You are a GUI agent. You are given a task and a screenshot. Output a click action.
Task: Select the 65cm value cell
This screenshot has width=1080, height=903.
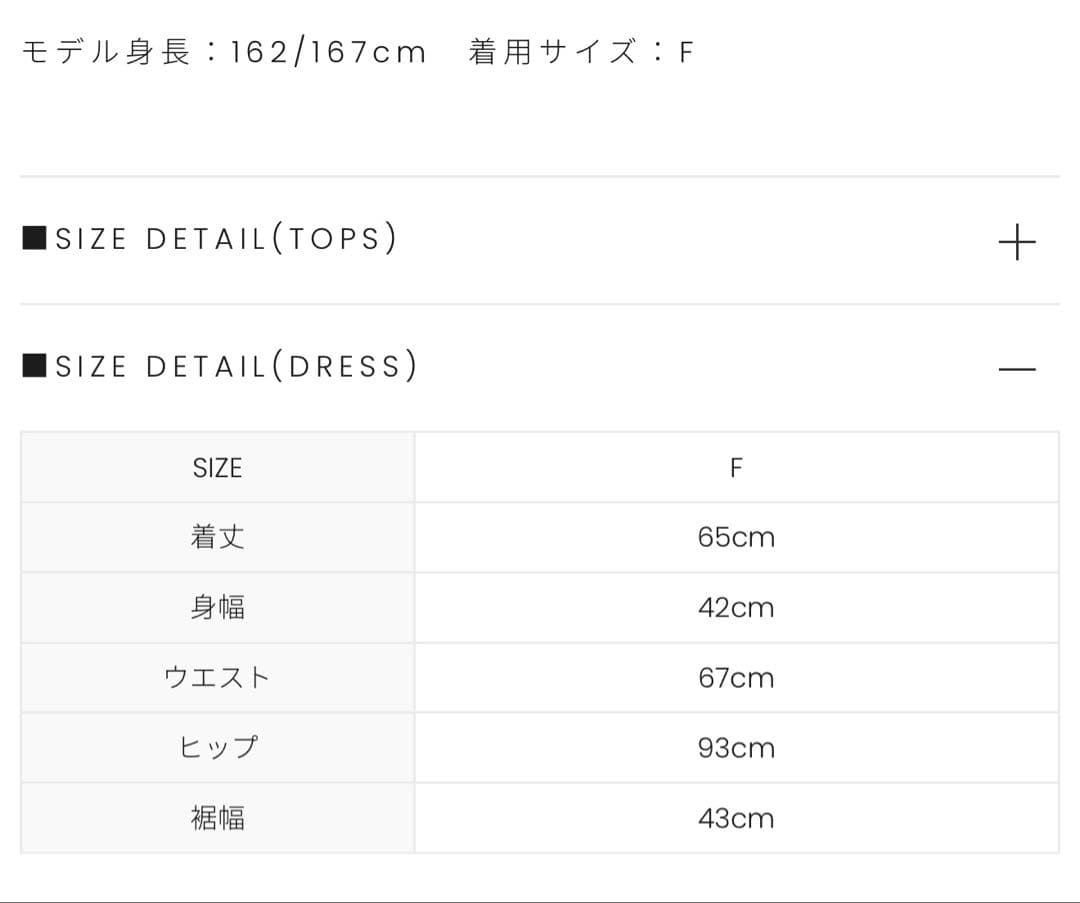[x=736, y=538]
